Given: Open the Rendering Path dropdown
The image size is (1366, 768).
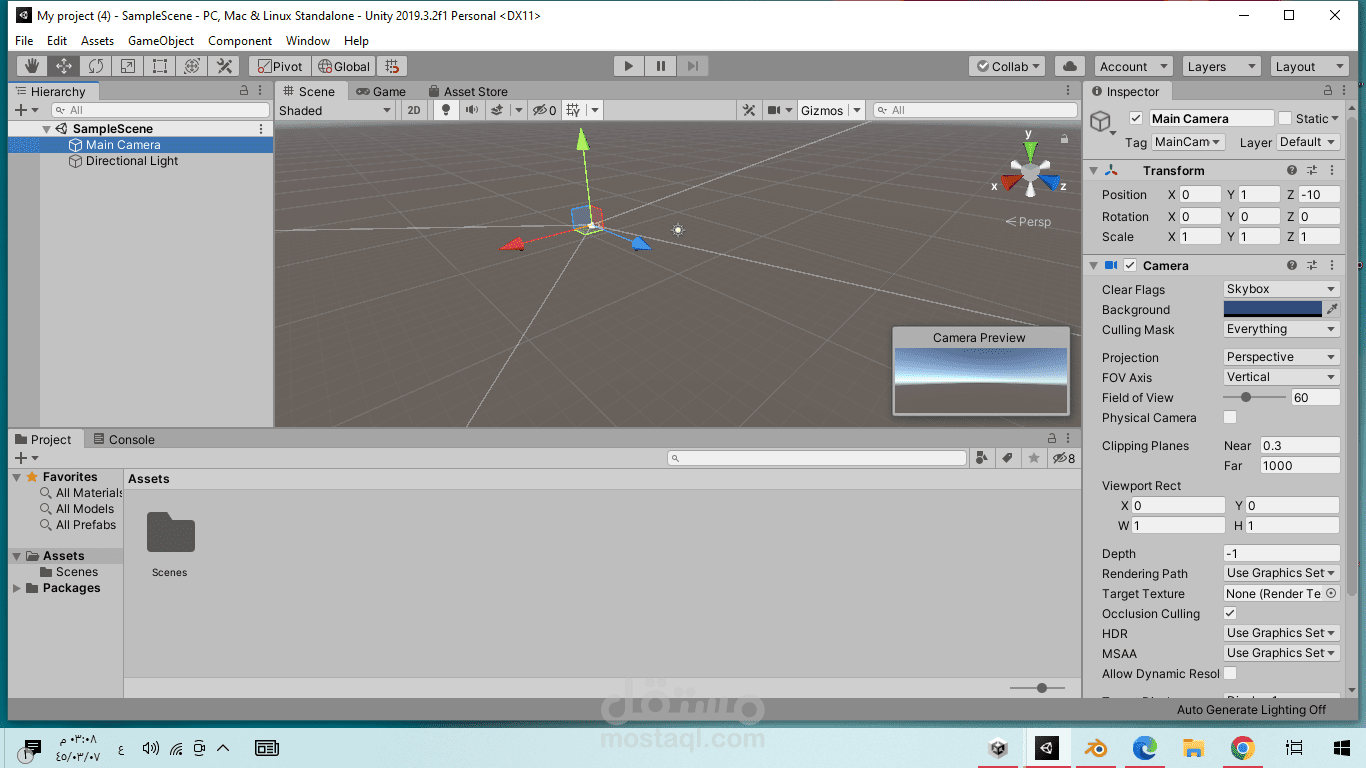Looking at the screenshot, I should click(x=1281, y=573).
